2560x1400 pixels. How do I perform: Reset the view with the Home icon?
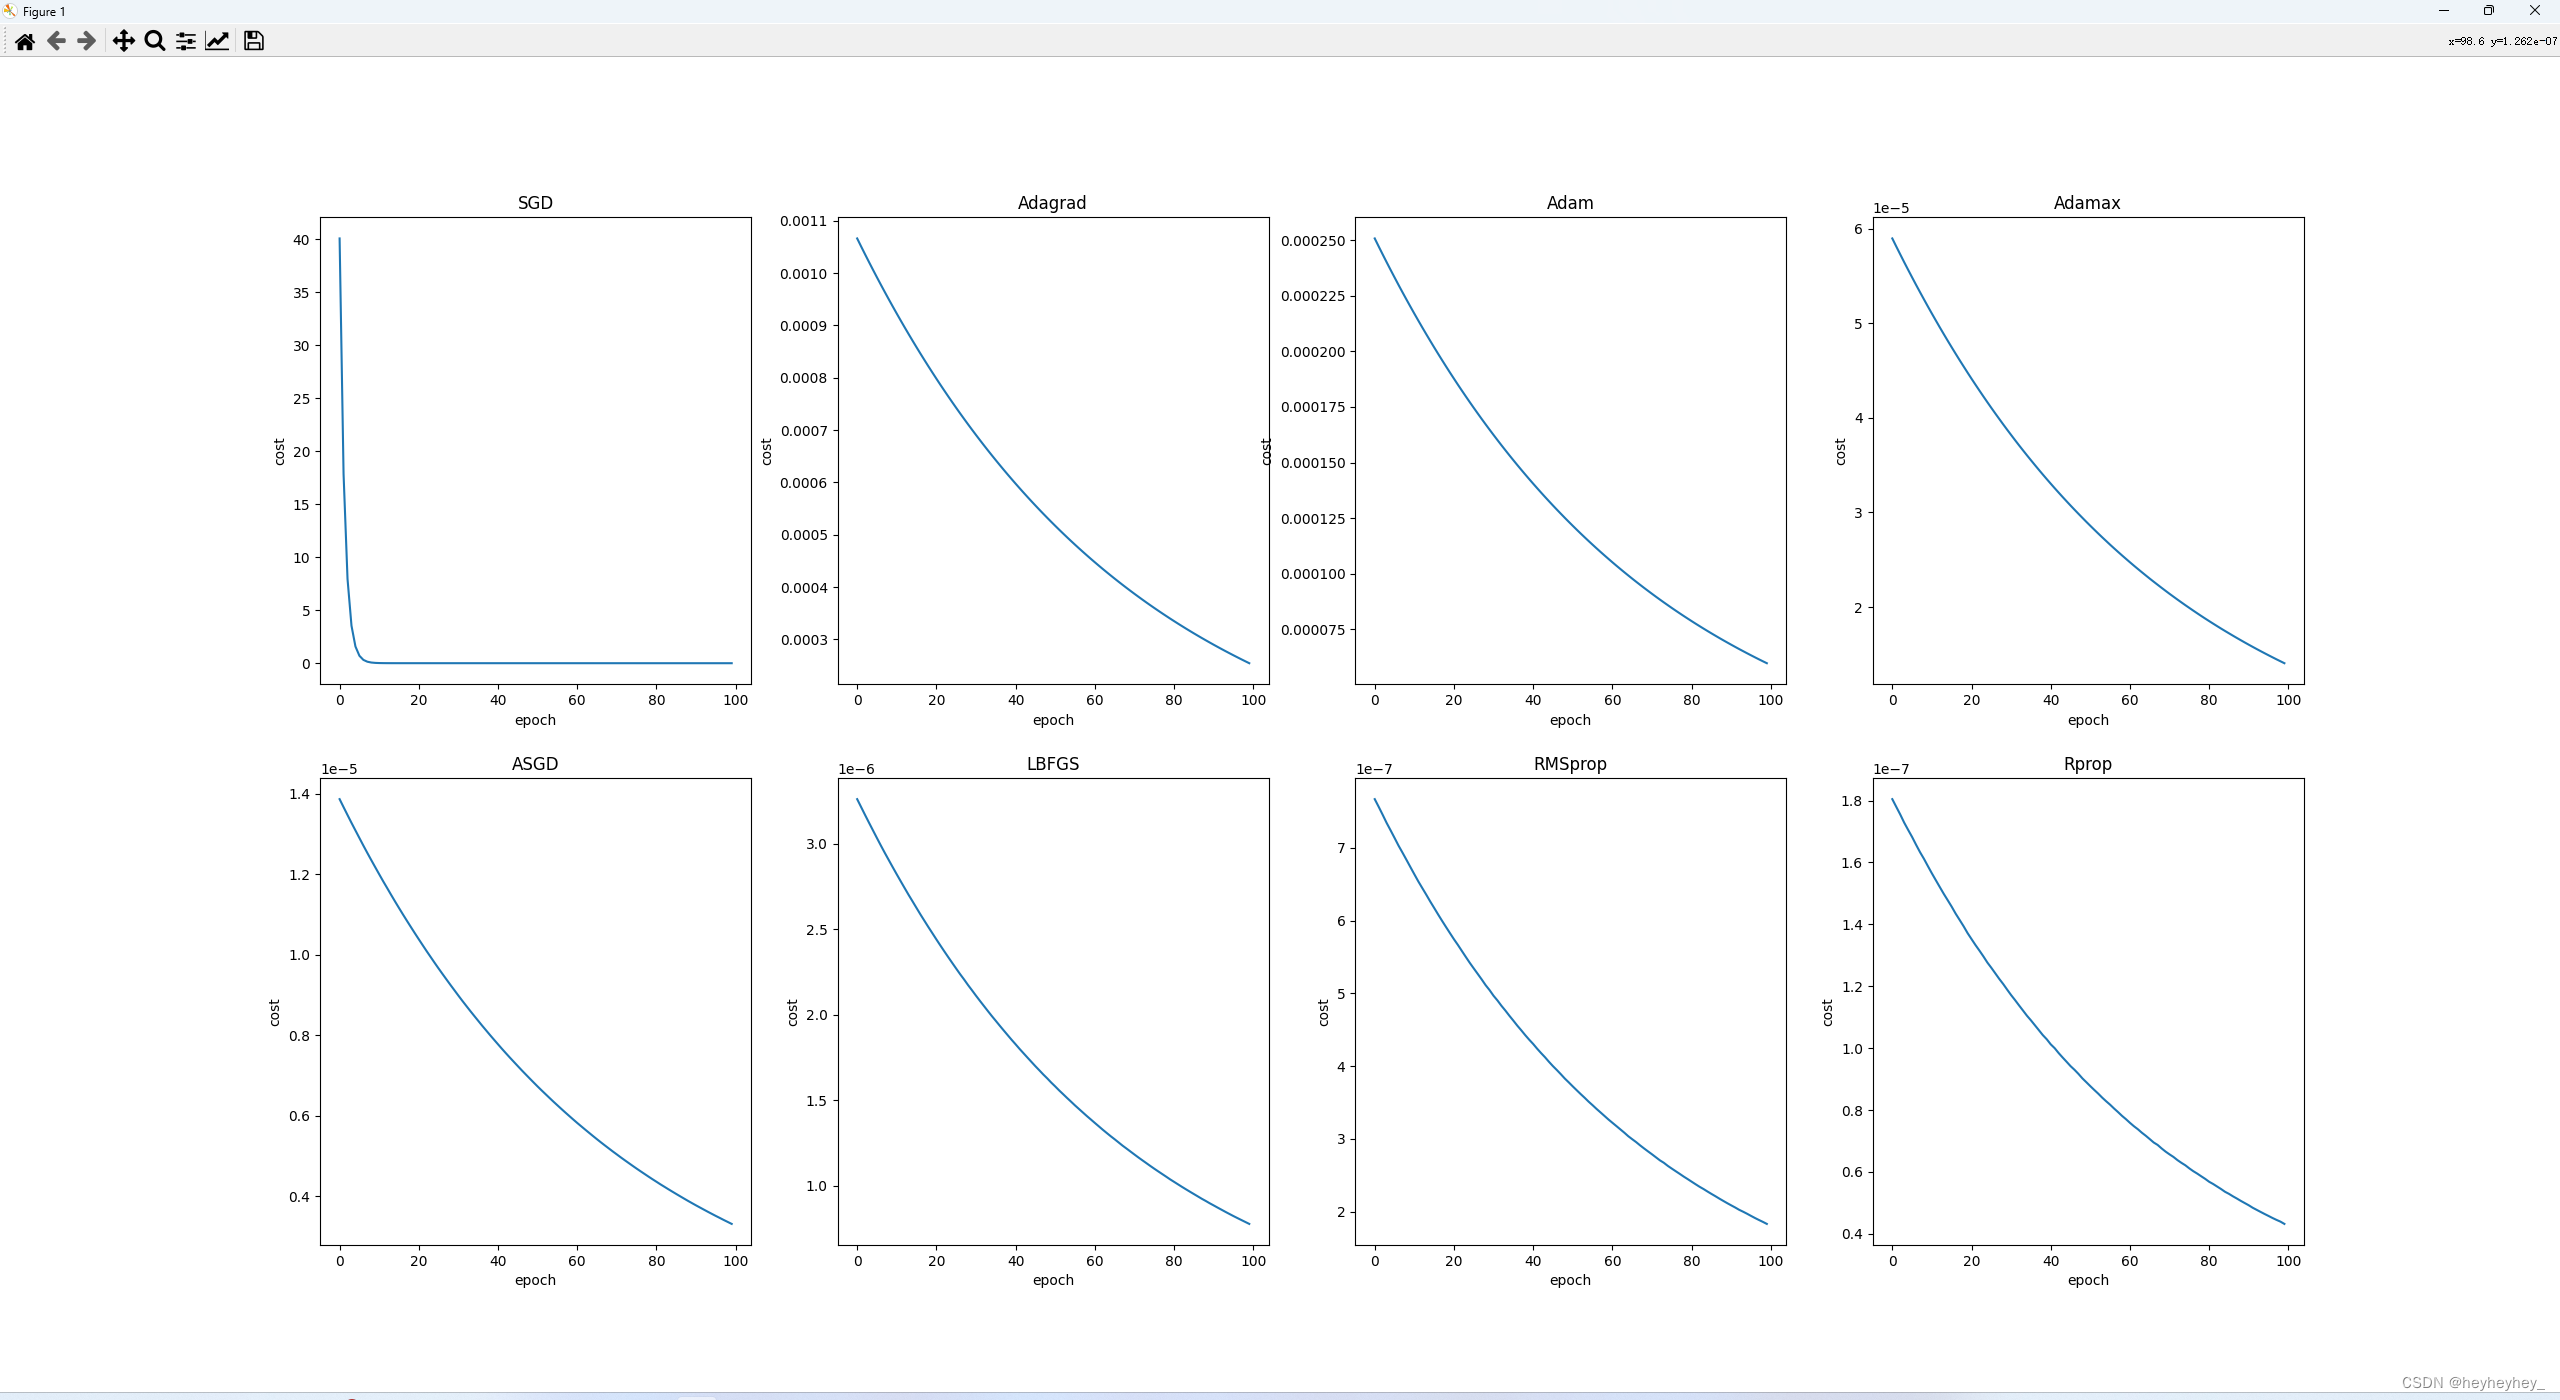pos(25,41)
